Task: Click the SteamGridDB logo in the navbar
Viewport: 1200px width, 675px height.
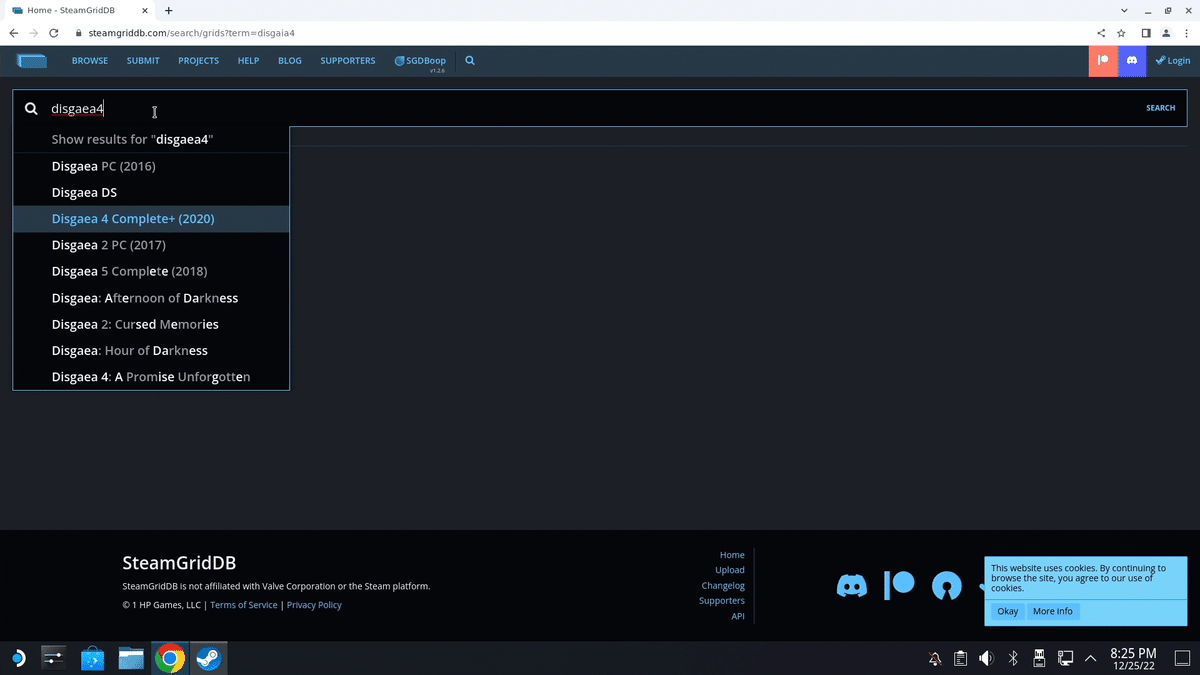Action: (x=32, y=60)
